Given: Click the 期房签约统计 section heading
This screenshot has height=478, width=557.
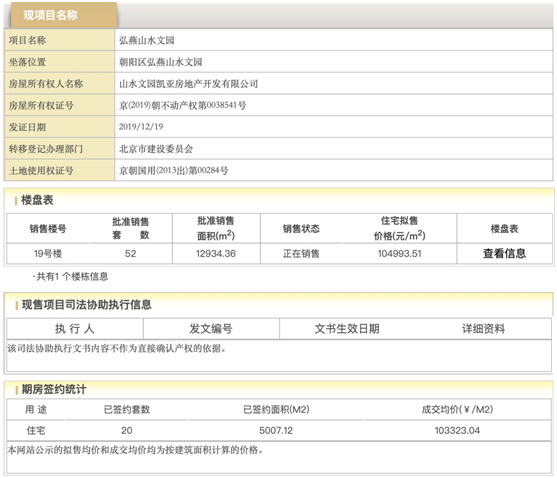Looking at the screenshot, I should click(54, 389).
